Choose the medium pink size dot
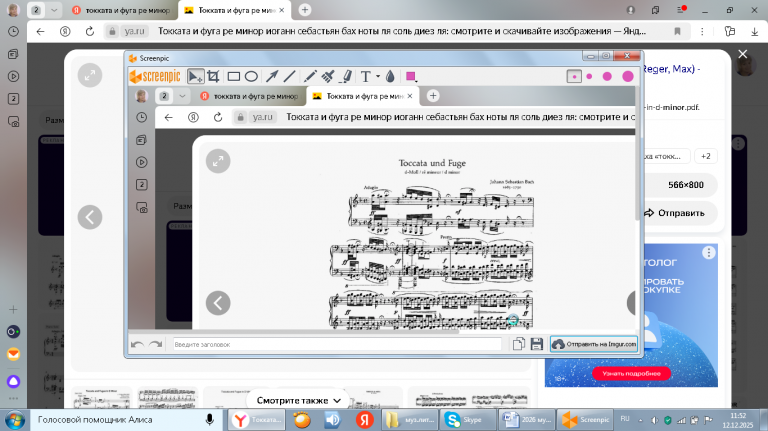768x431 pixels. (x=607, y=76)
